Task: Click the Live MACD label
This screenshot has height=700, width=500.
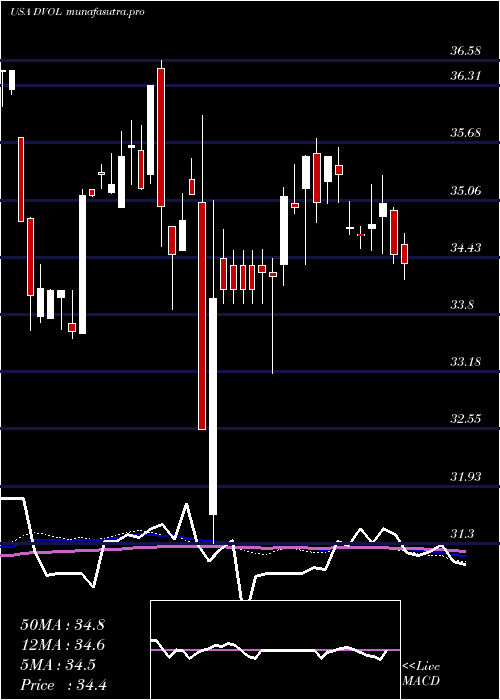Action: (x=421, y=674)
